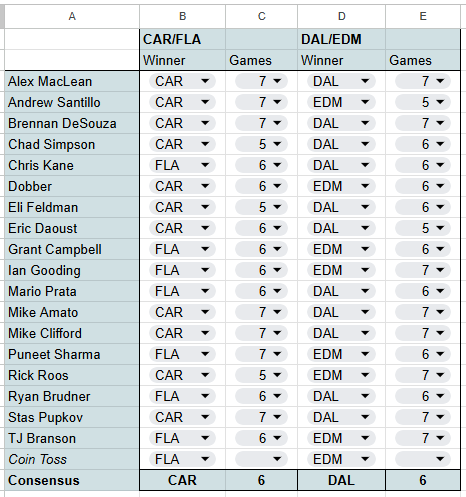Select the CAR/FLA header cell
The width and height of the screenshot is (466, 497).
click(182, 39)
